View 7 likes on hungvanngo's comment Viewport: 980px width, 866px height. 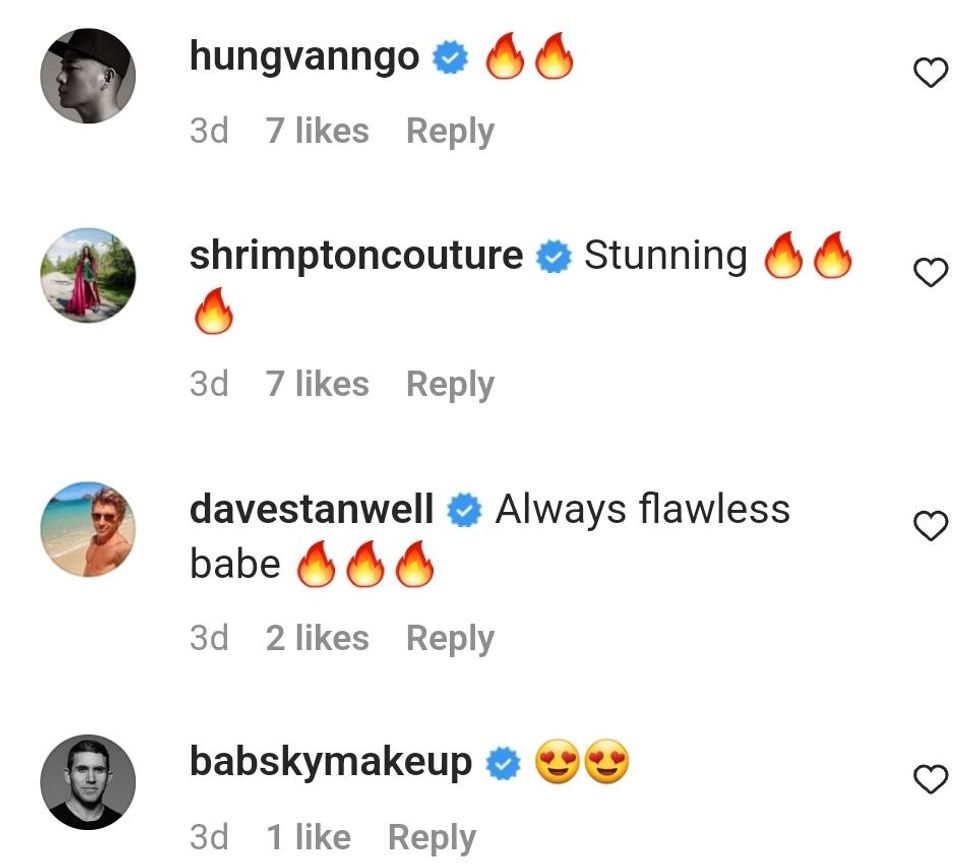pyautogui.click(x=317, y=131)
